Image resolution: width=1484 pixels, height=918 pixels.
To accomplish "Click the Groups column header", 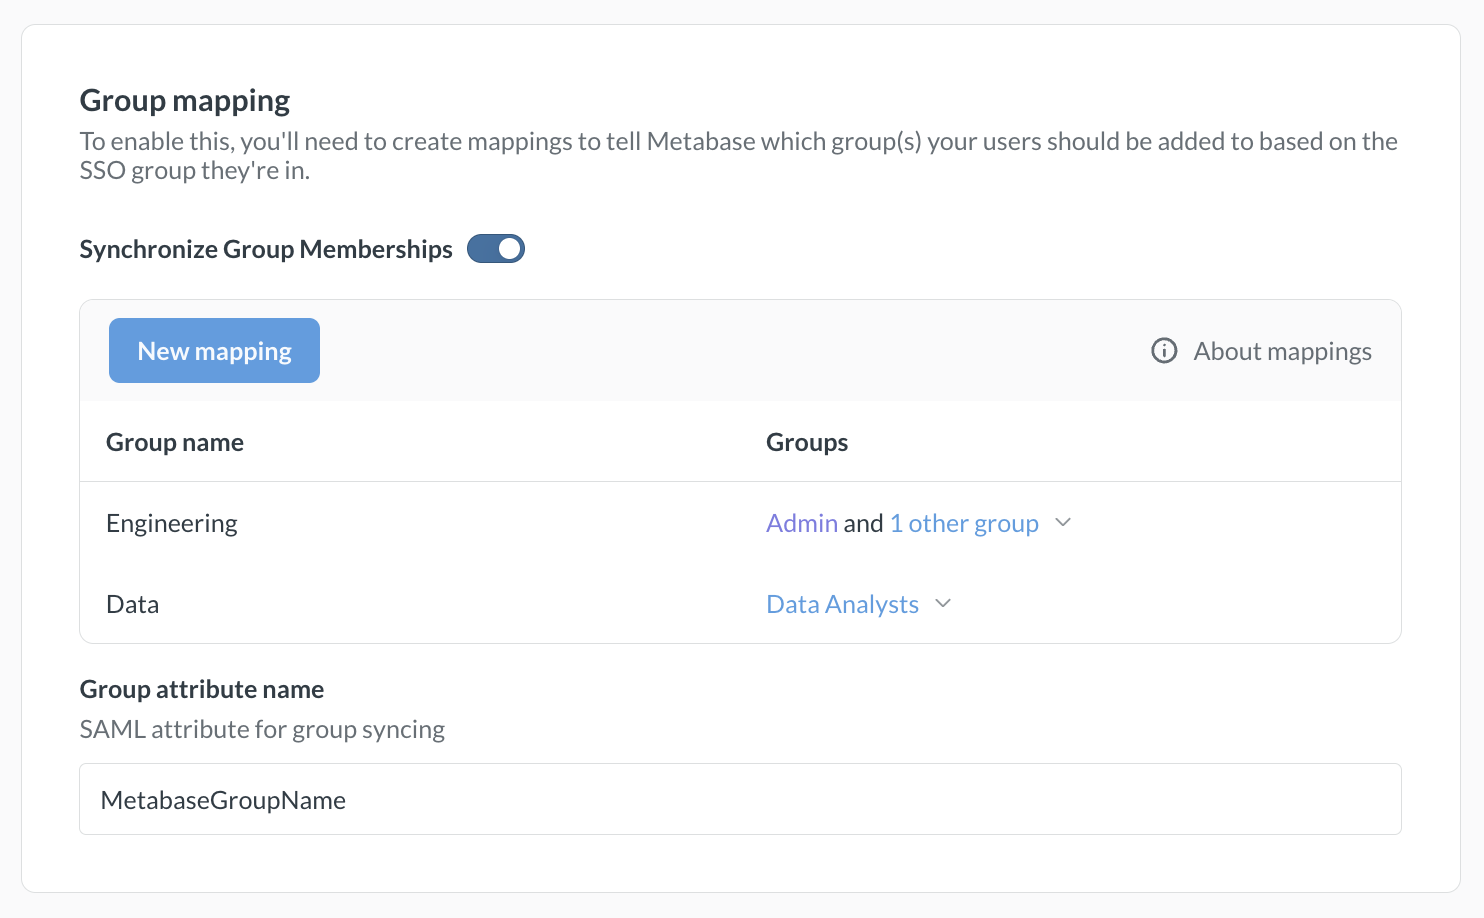I will [x=807, y=442].
